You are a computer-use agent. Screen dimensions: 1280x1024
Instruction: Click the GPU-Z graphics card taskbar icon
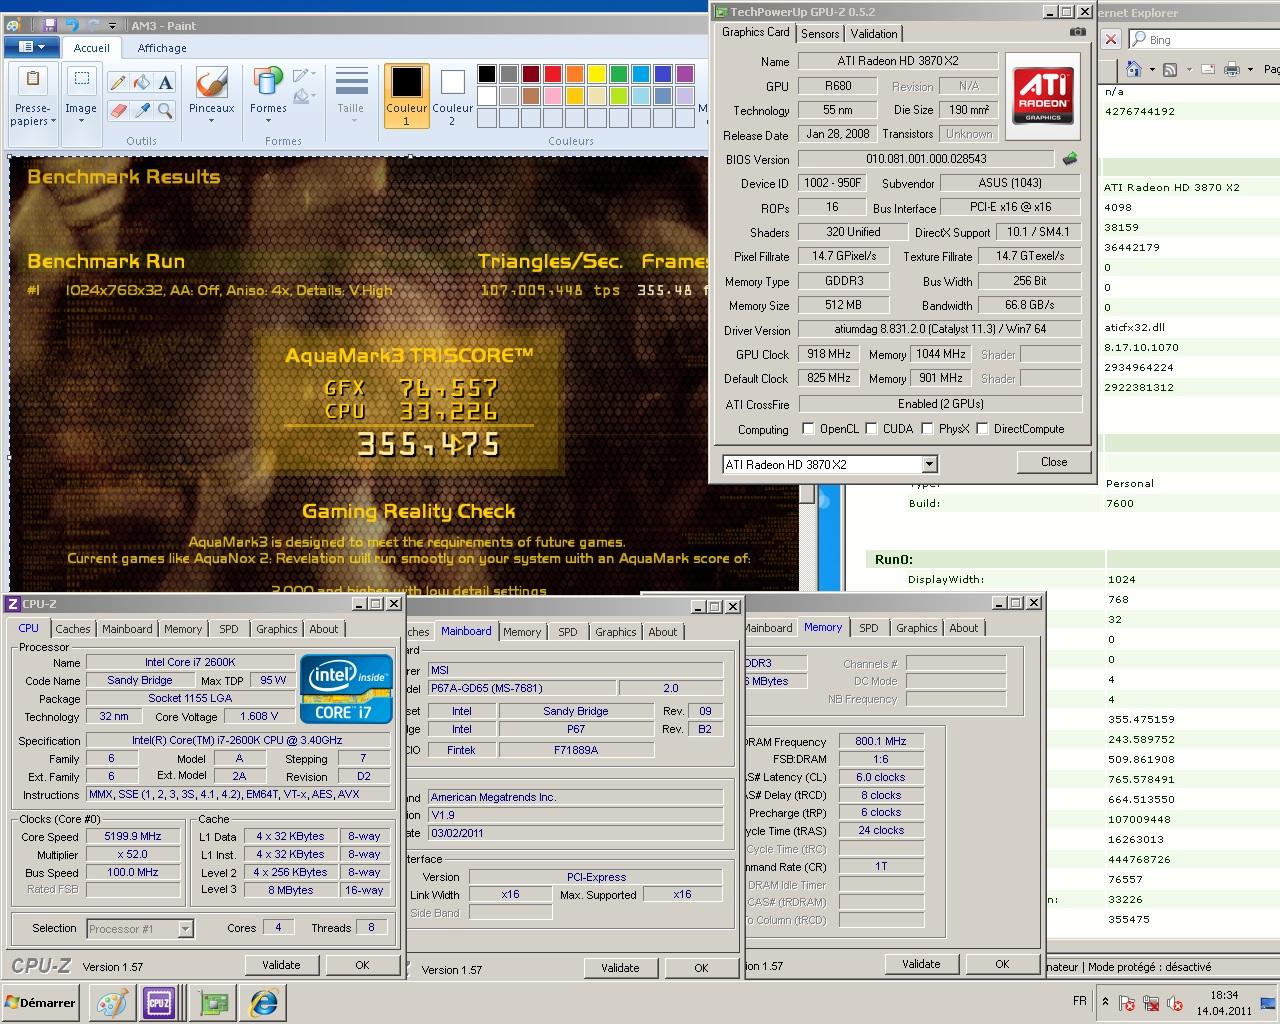click(x=212, y=1002)
